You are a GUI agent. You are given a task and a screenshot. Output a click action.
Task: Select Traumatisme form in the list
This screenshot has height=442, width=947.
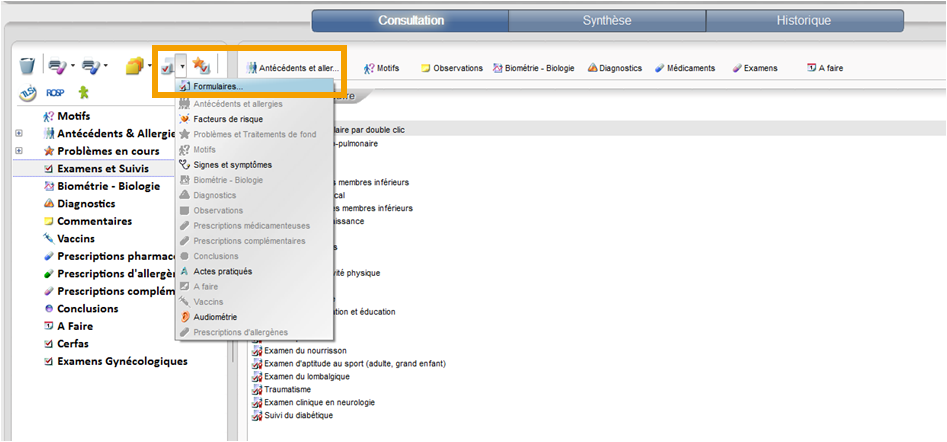[281, 389]
